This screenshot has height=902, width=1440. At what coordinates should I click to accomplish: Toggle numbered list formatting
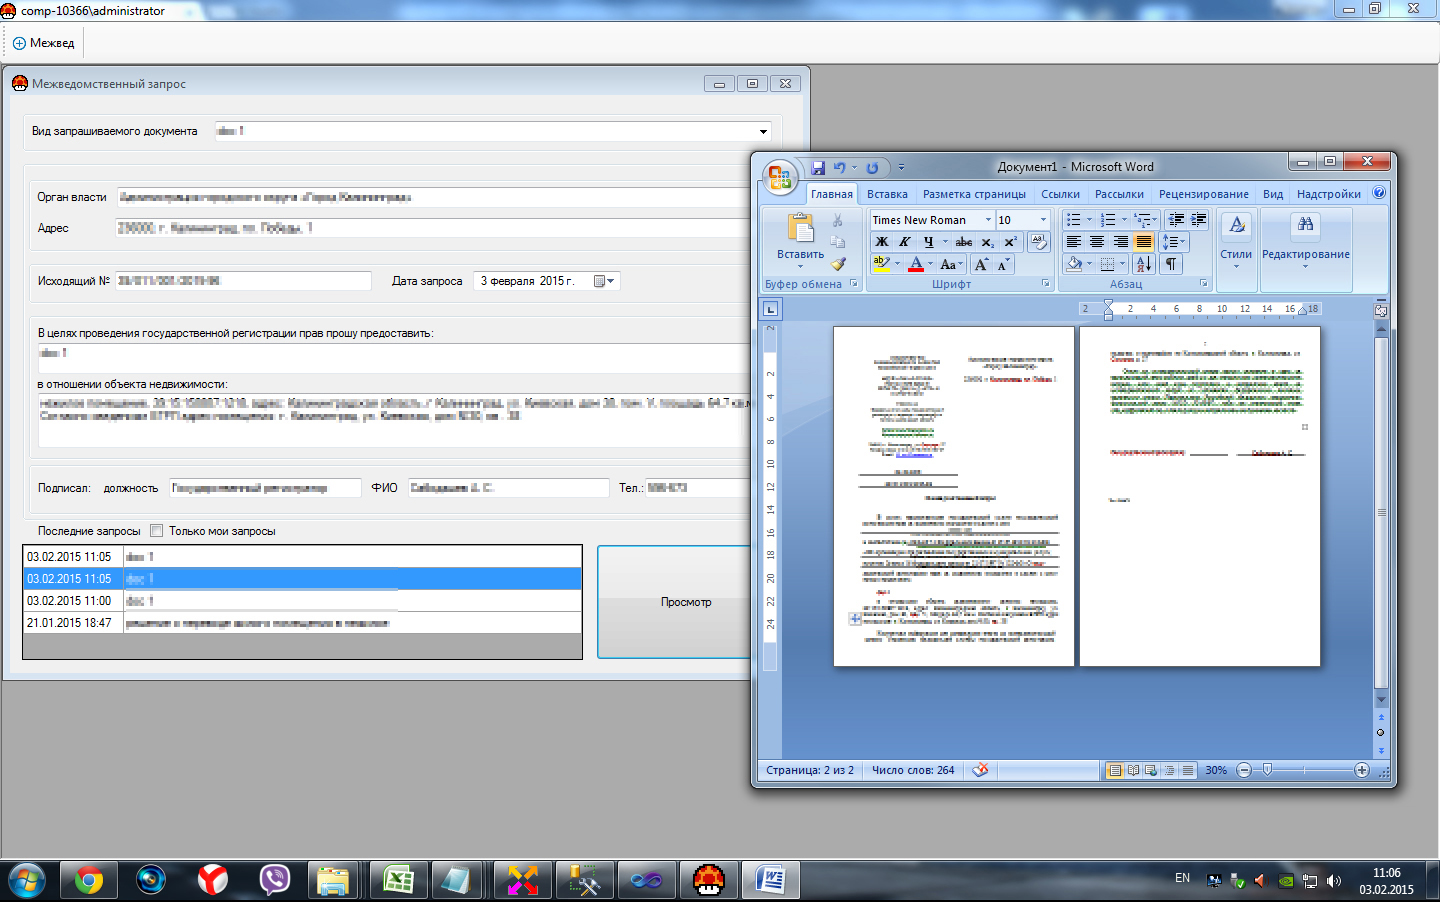tap(1108, 220)
